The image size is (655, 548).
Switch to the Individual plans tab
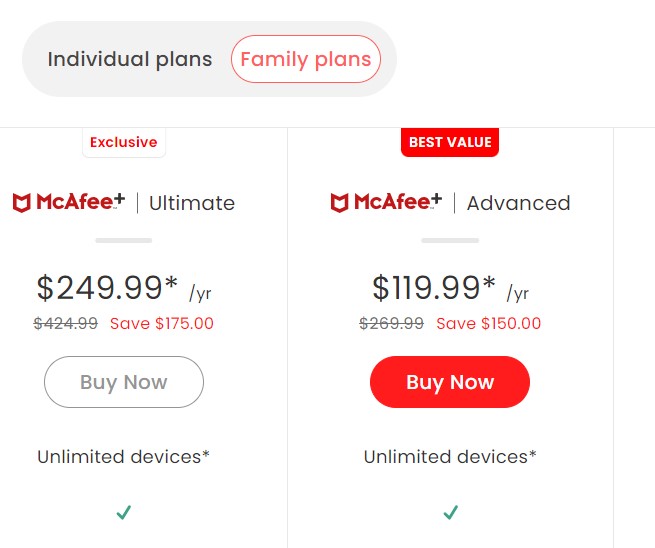coord(130,59)
